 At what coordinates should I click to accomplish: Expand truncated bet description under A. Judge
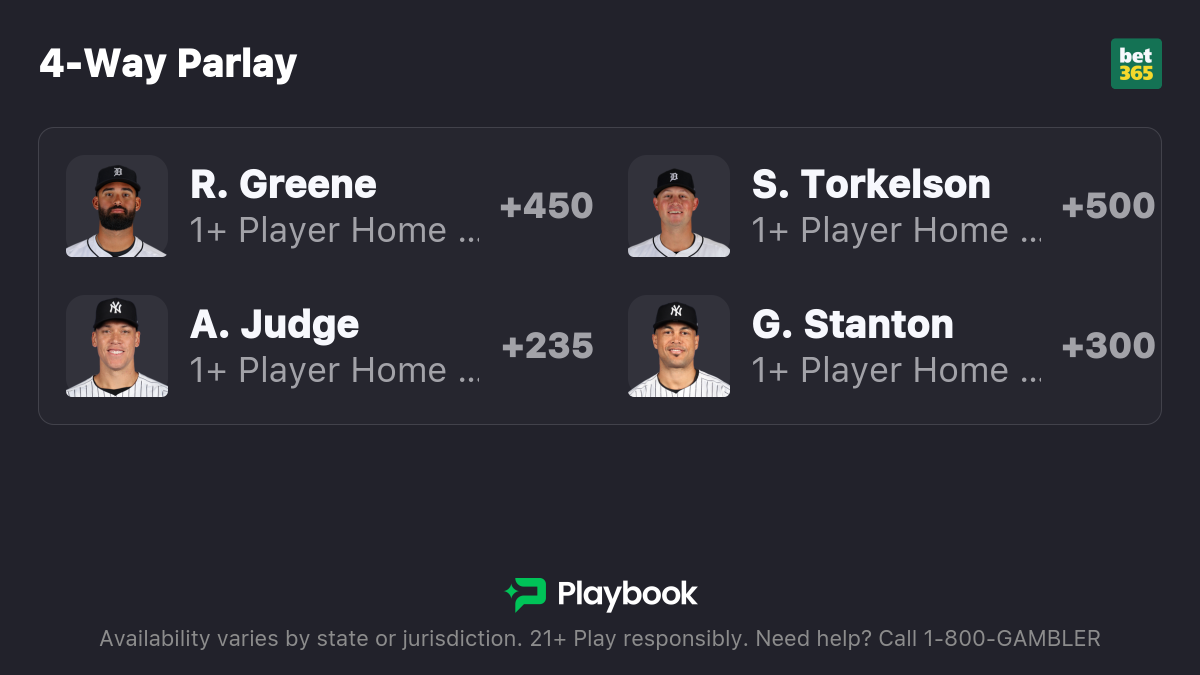pos(334,370)
